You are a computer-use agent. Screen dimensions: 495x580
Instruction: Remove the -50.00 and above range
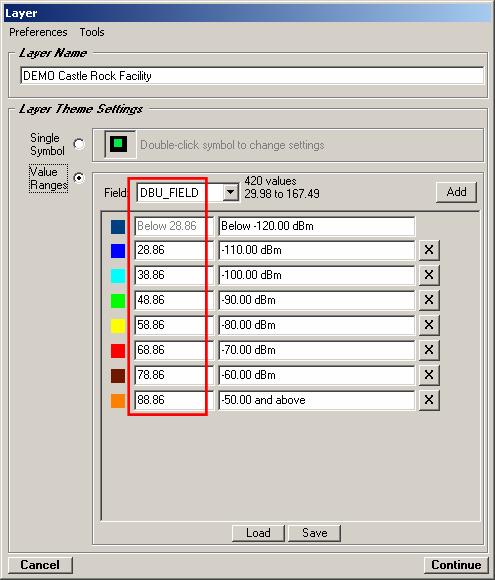[x=429, y=400]
